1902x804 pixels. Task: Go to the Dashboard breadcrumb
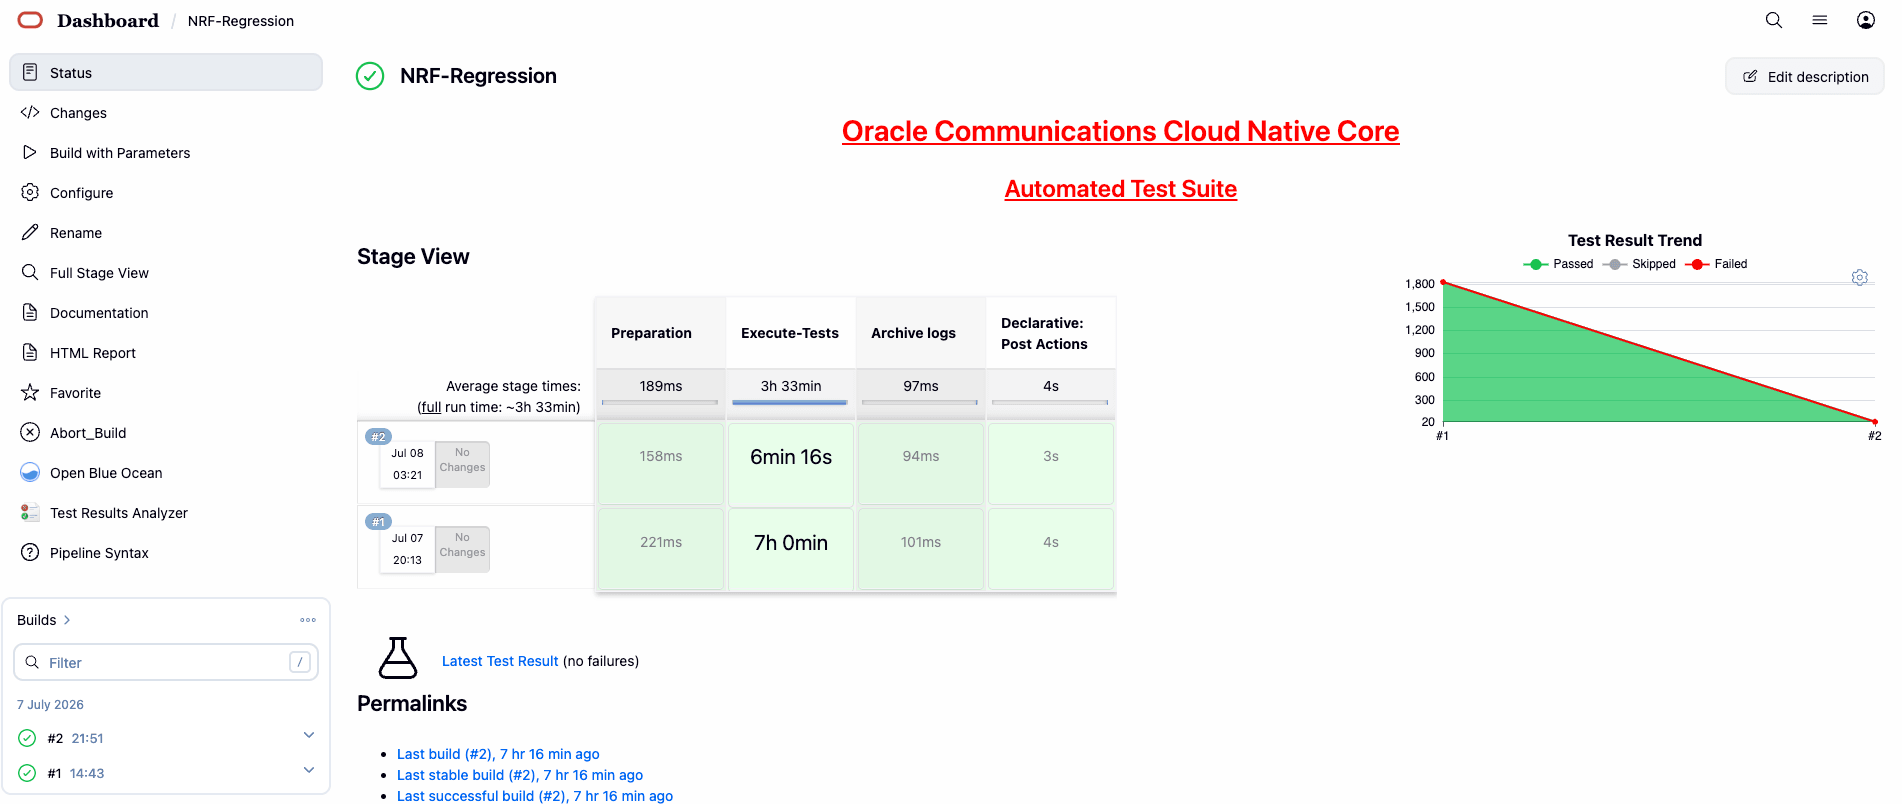click(108, 20)
